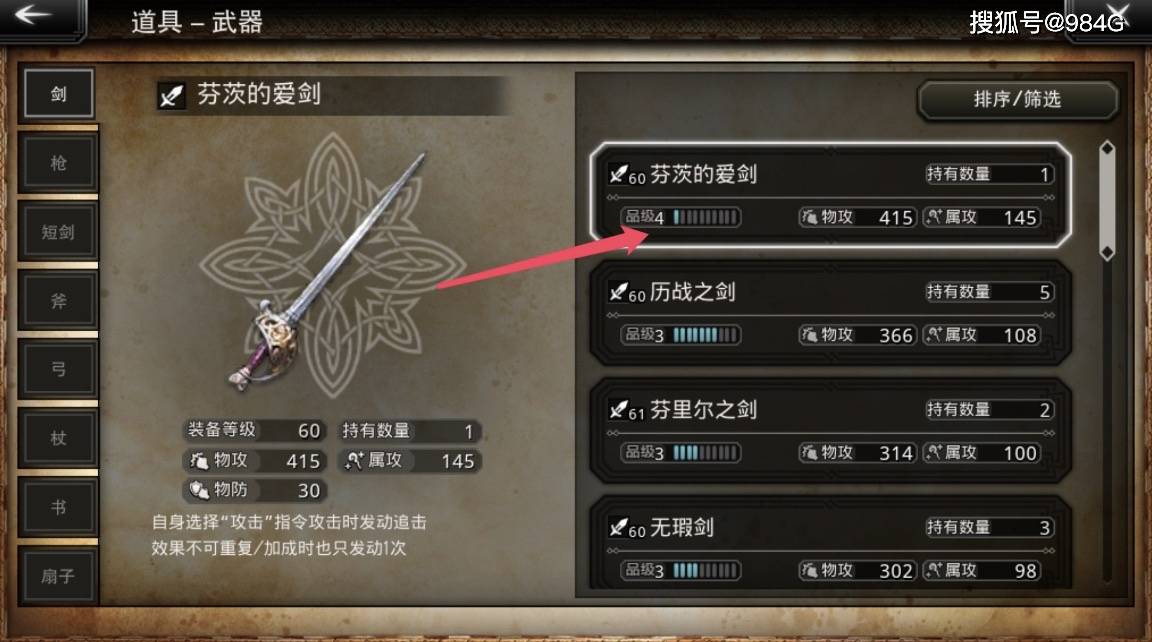1152x642 pixels.
Task: Select the 书 book category tab
Action: pyautogui.click(x=59, y=508)
